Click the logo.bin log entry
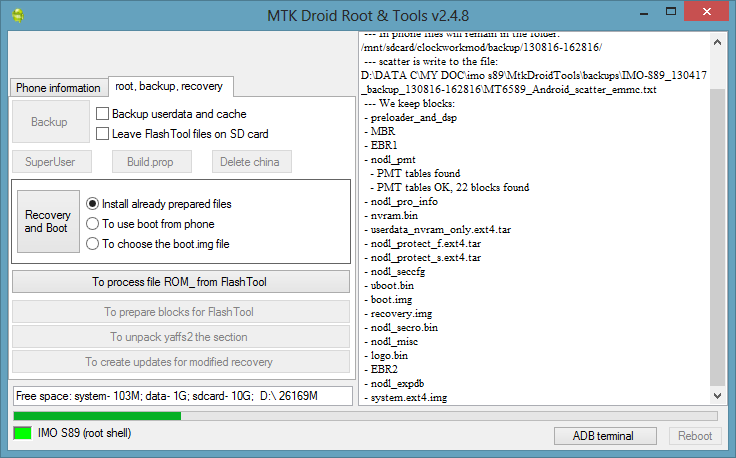 click(386, 355)
